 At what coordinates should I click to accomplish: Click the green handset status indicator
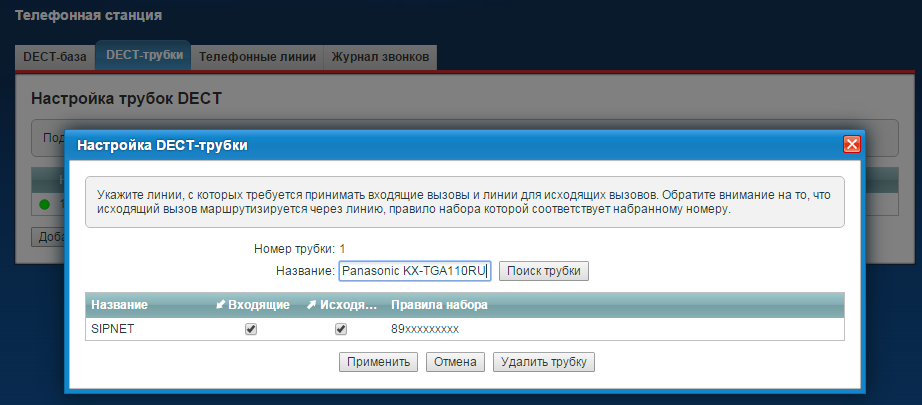tap(44, 204)
